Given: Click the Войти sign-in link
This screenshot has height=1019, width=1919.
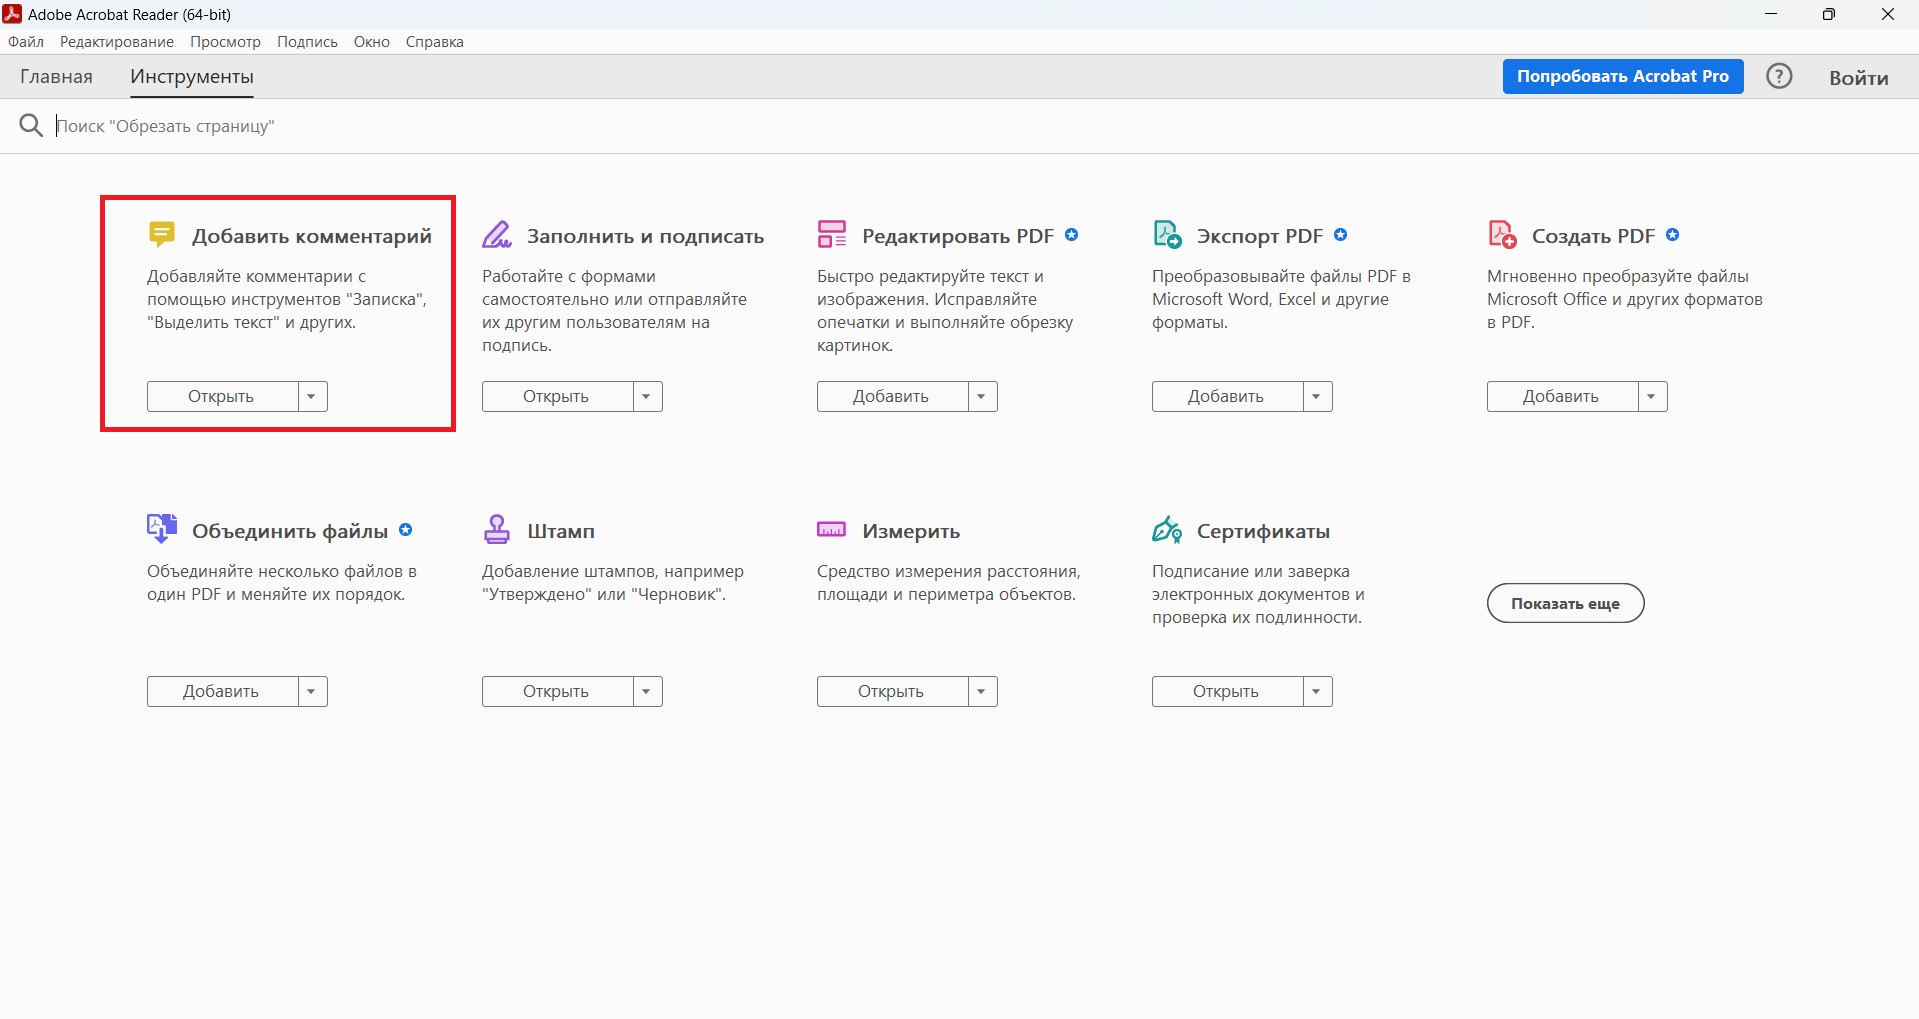Looking at the screenshot, I should [x=1859, y=78].
